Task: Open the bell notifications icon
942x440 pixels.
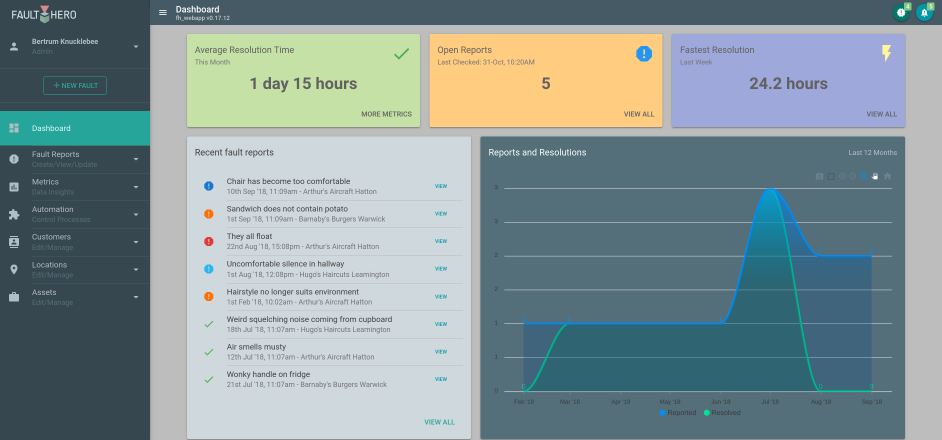Action: (x=923, y=12)
